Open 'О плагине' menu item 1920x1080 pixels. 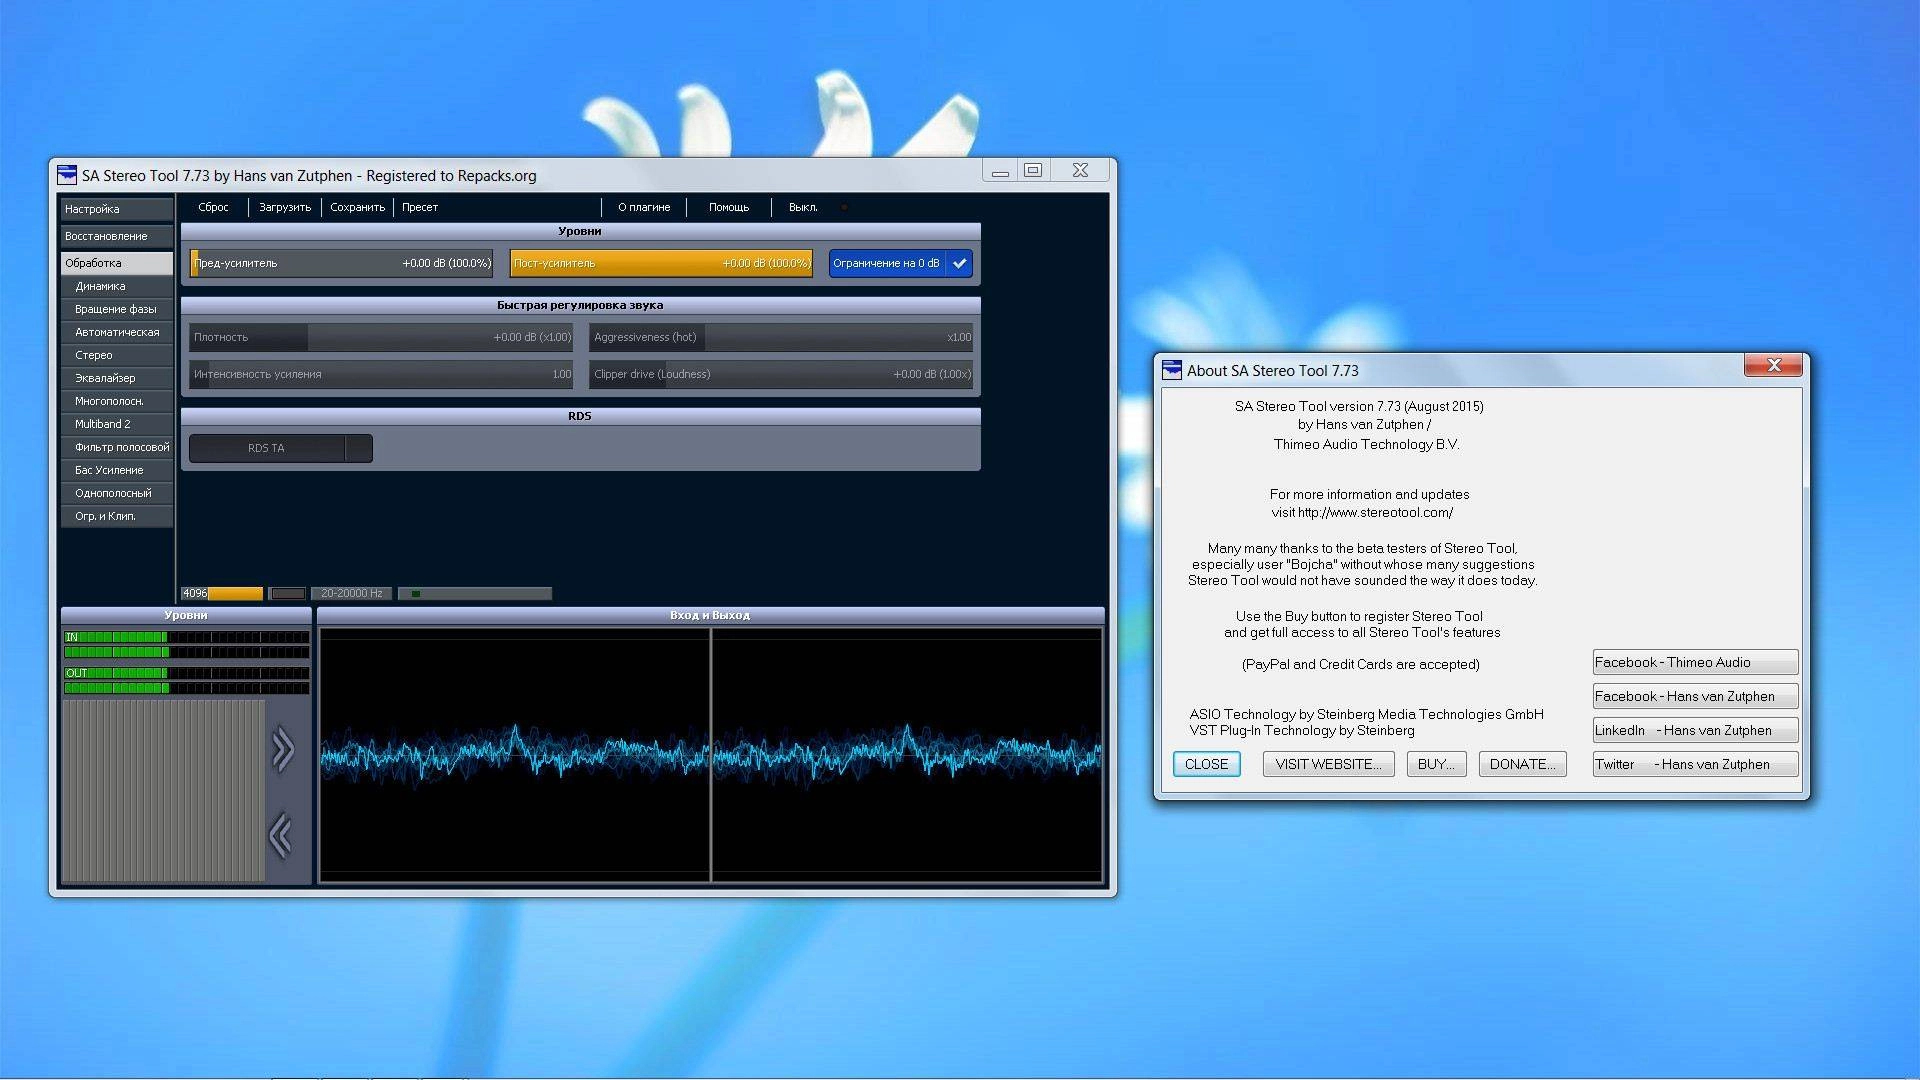pos(644,207)
